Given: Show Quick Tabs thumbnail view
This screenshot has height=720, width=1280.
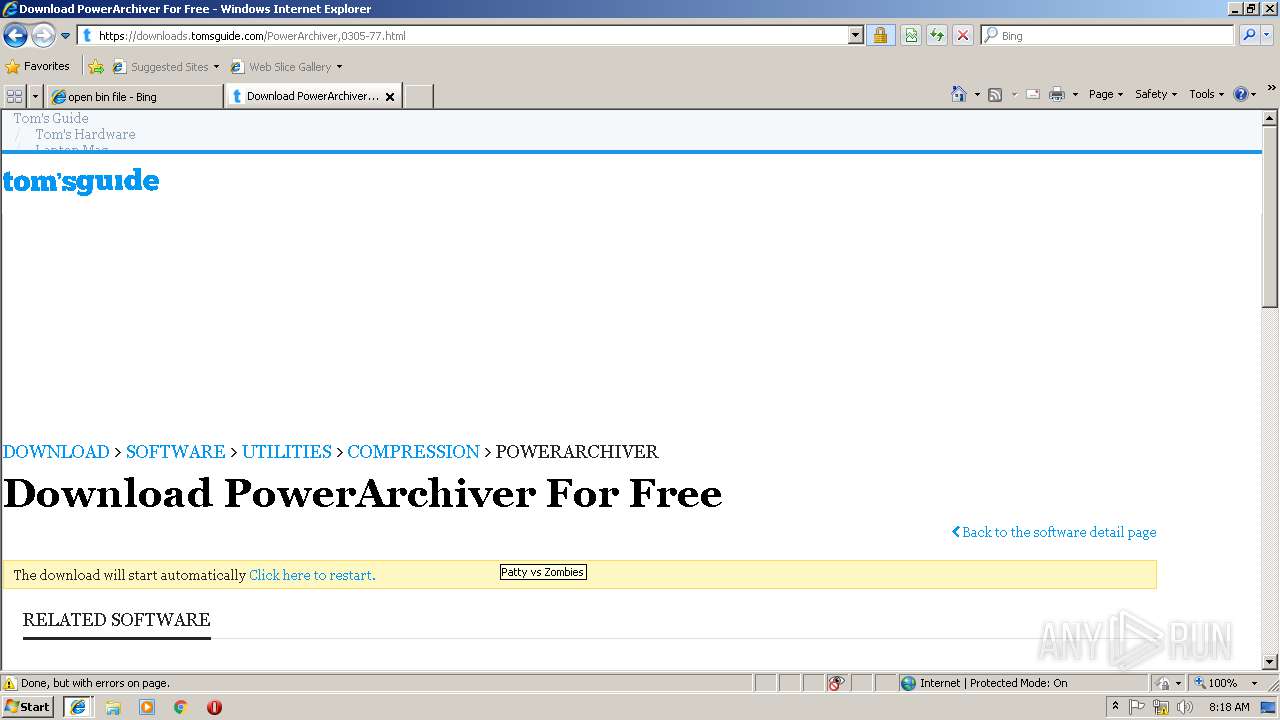Looking at the screenshot, I should point(14,96).
